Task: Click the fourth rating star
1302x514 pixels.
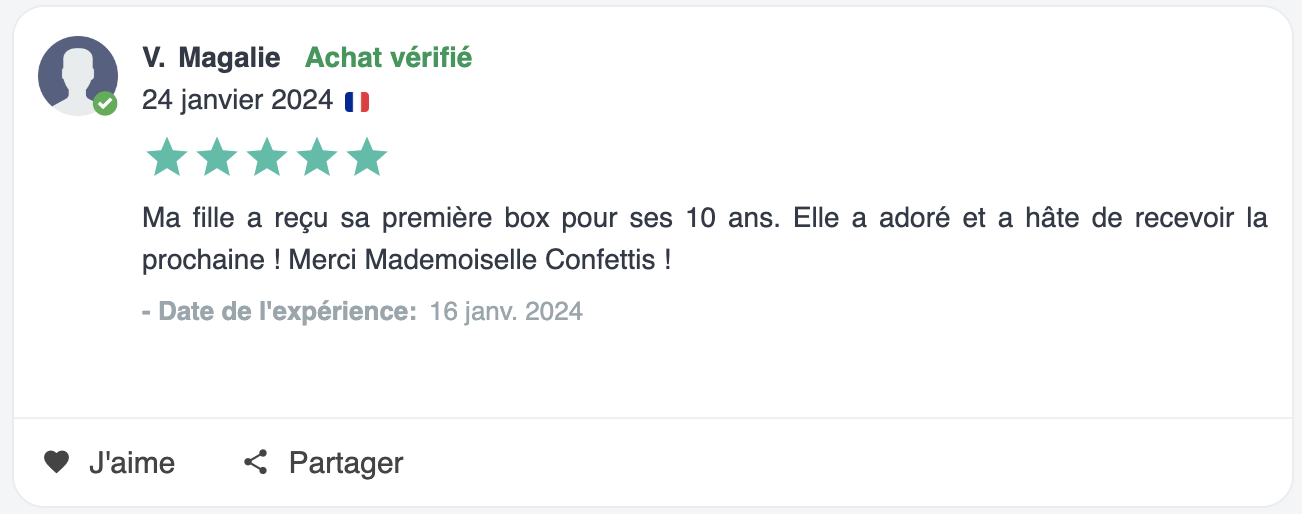Action: point(317,157)
